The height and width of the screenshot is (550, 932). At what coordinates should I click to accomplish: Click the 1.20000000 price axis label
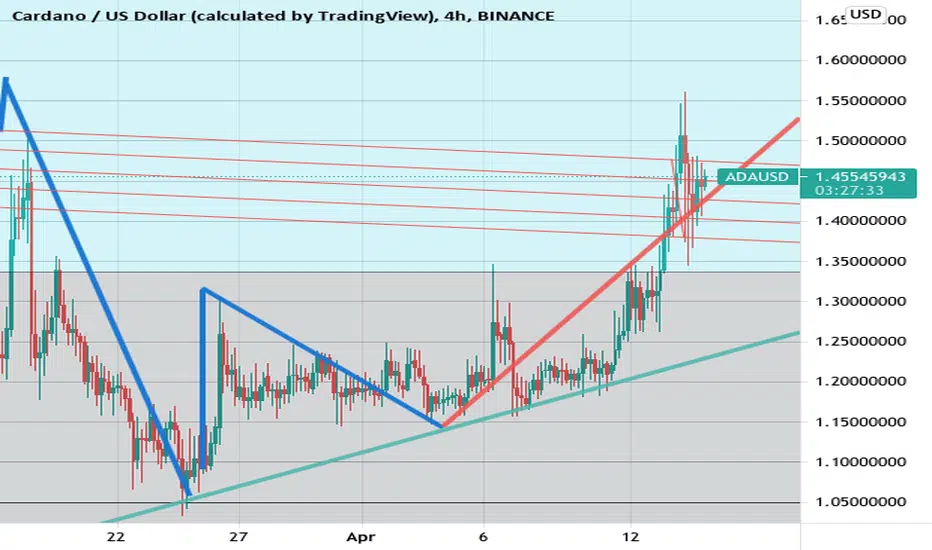point(861,381)
